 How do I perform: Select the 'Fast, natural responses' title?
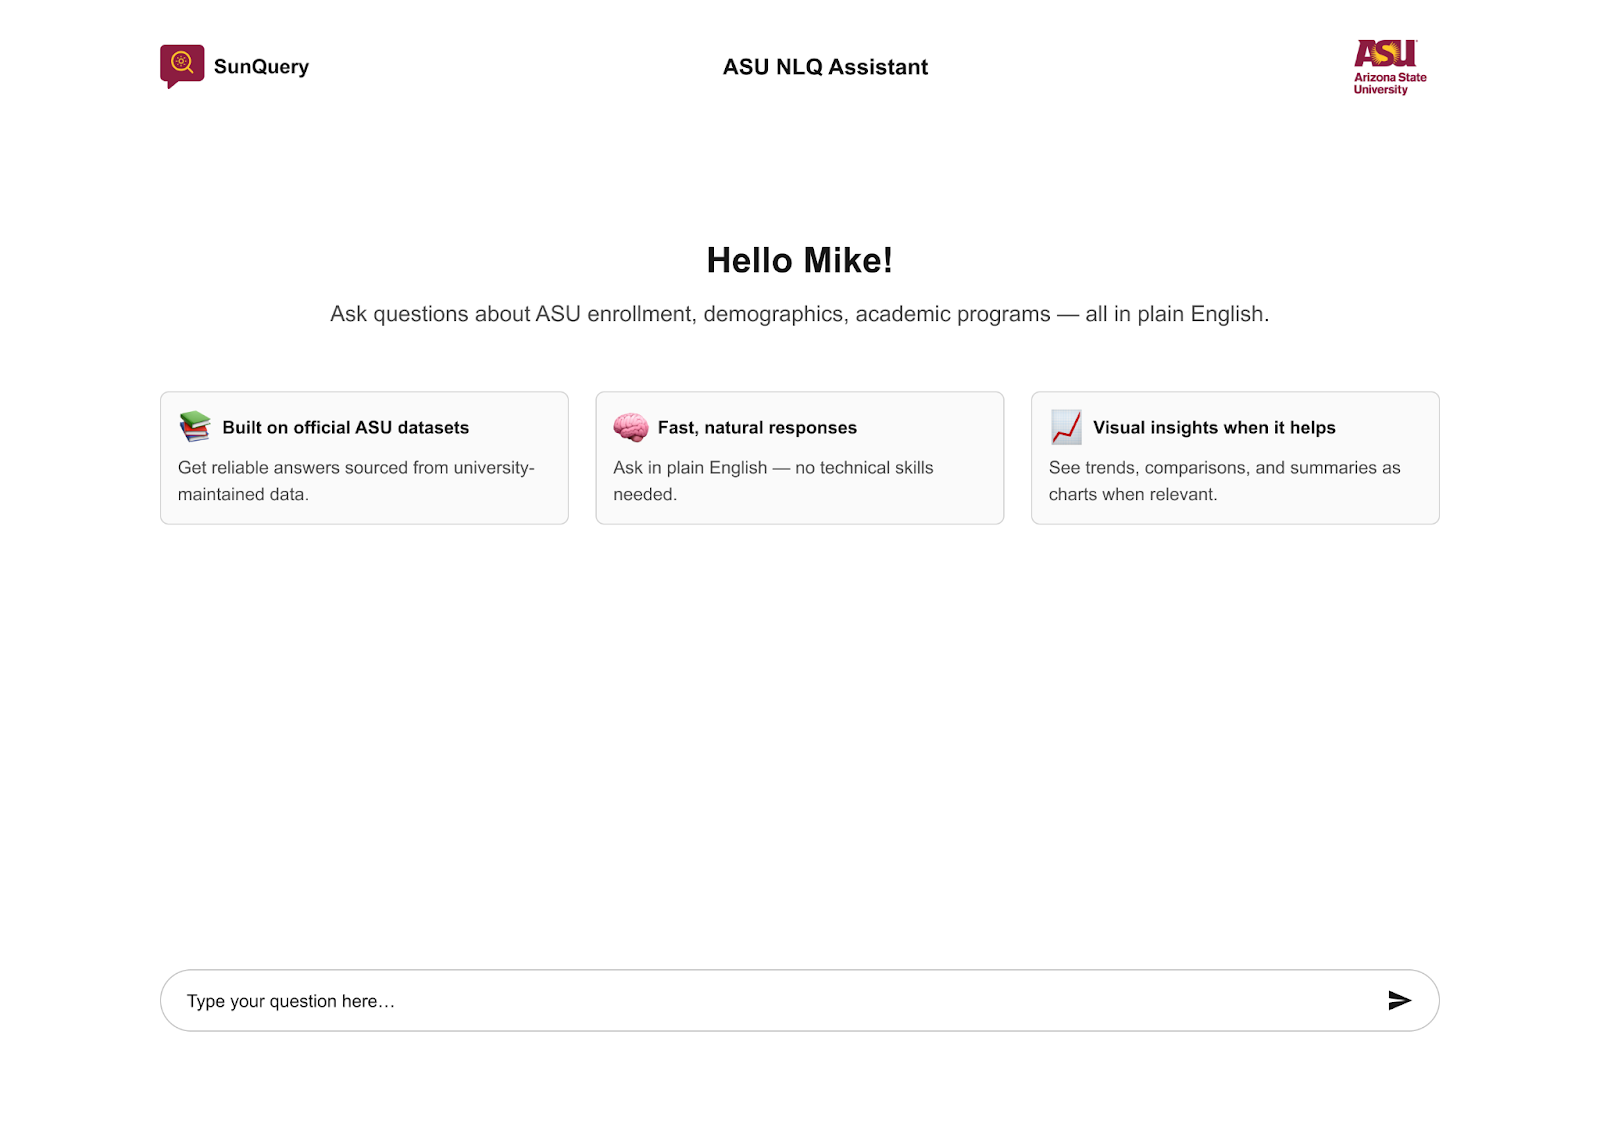757,427
